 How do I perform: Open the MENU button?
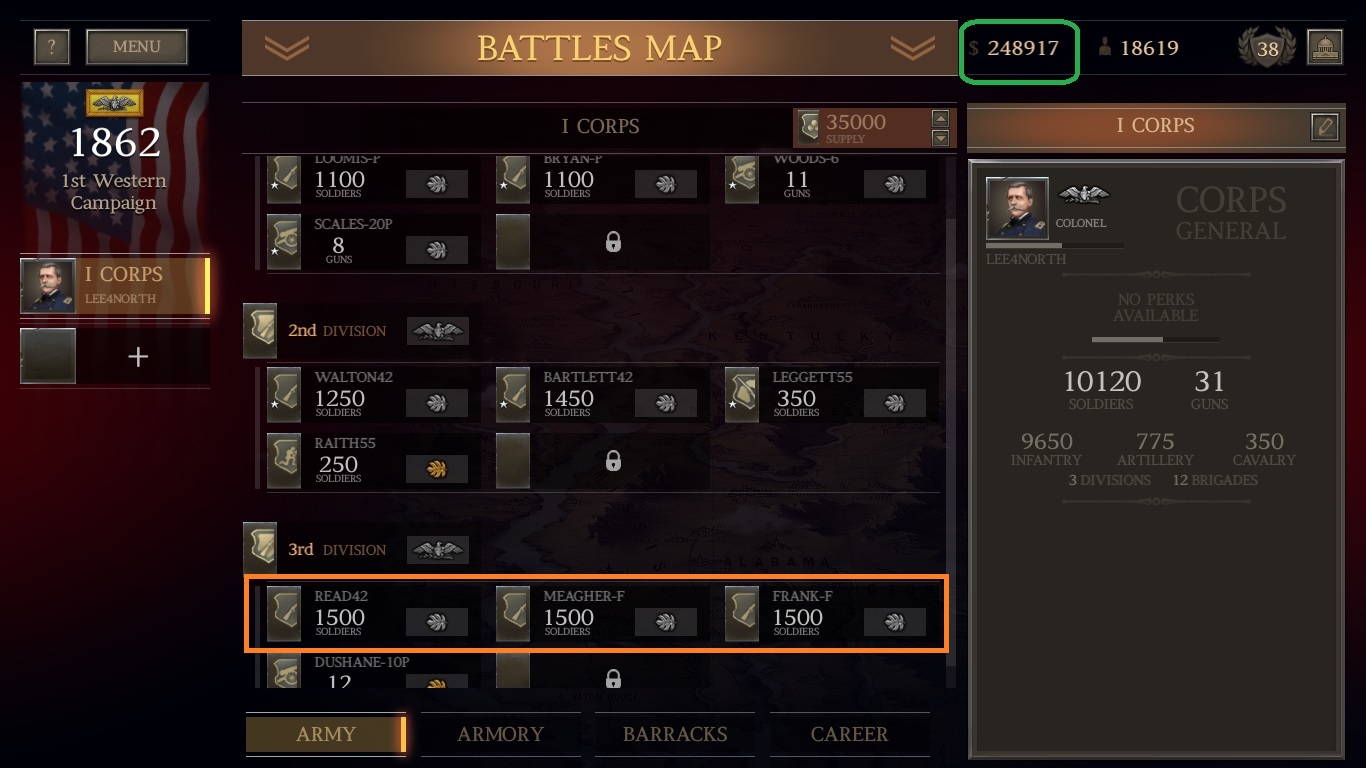pyautogui.click(x=137, y=47)
